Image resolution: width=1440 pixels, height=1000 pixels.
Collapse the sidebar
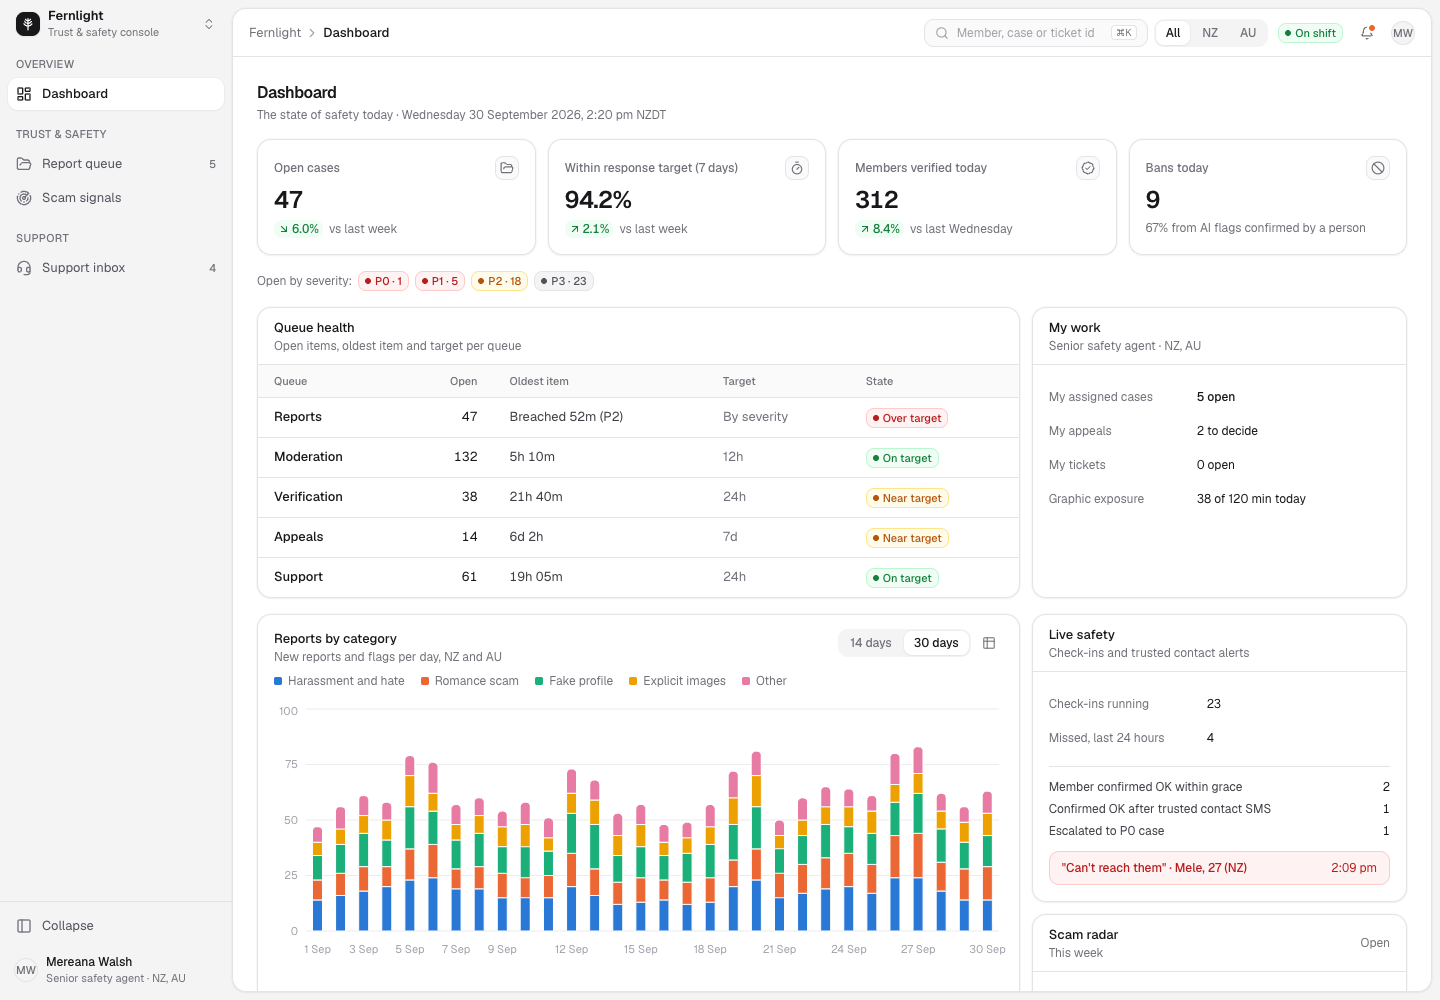pos(116,926)
